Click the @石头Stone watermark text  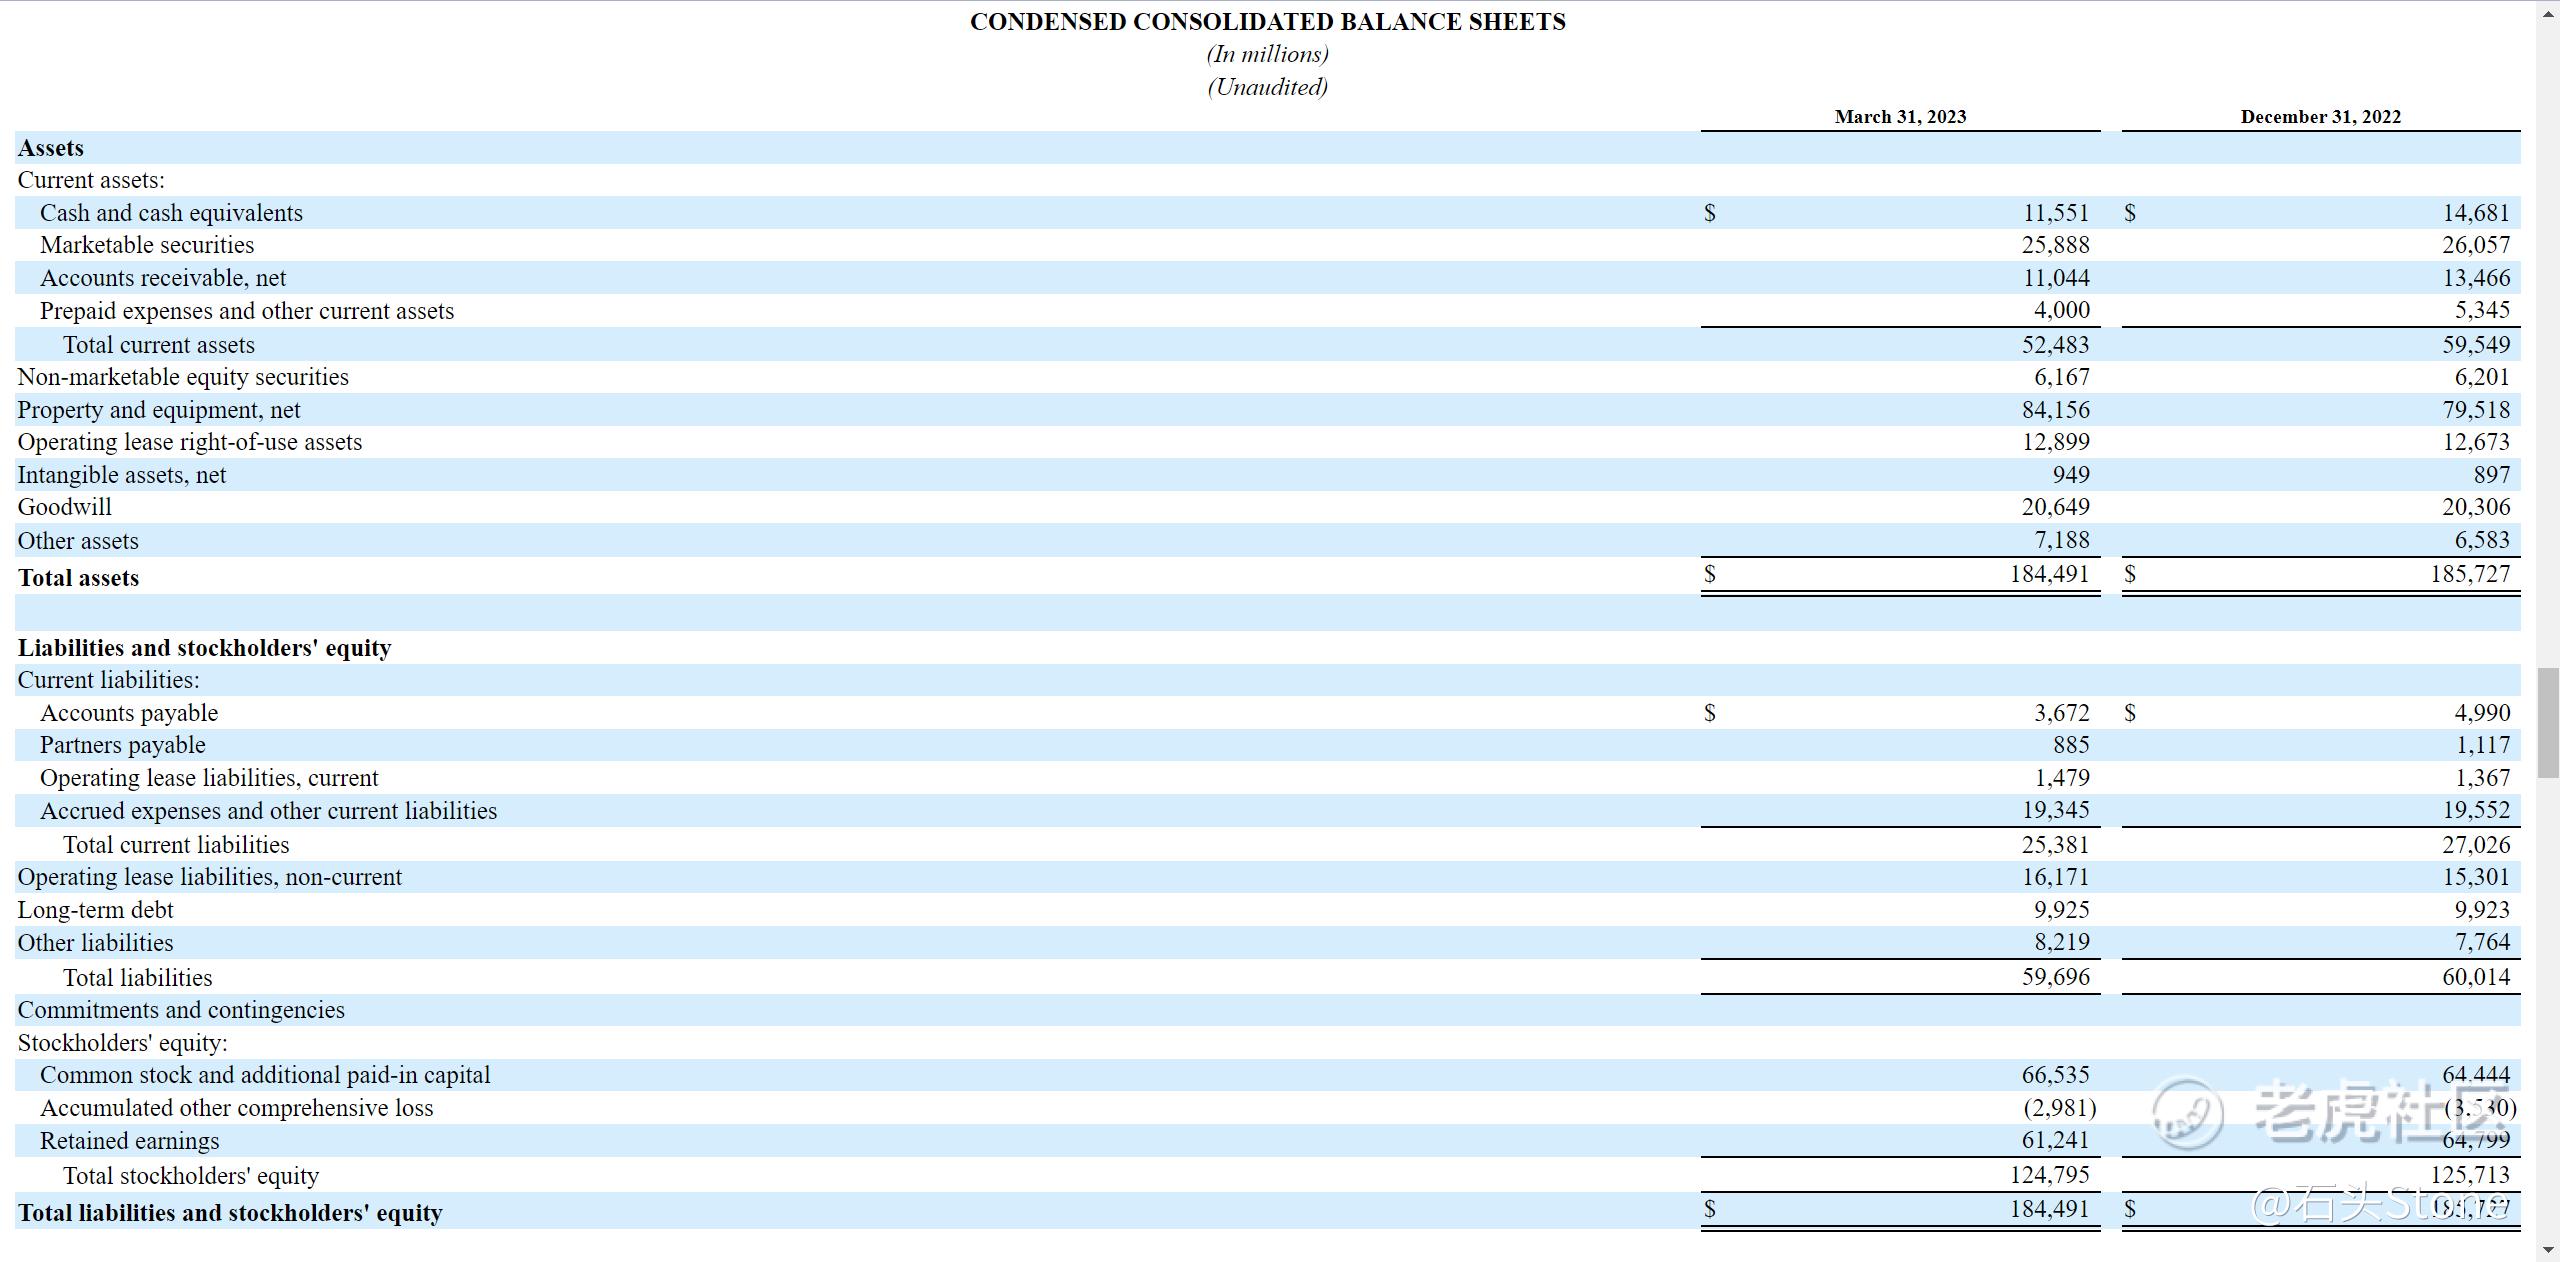[2378, 1204]
